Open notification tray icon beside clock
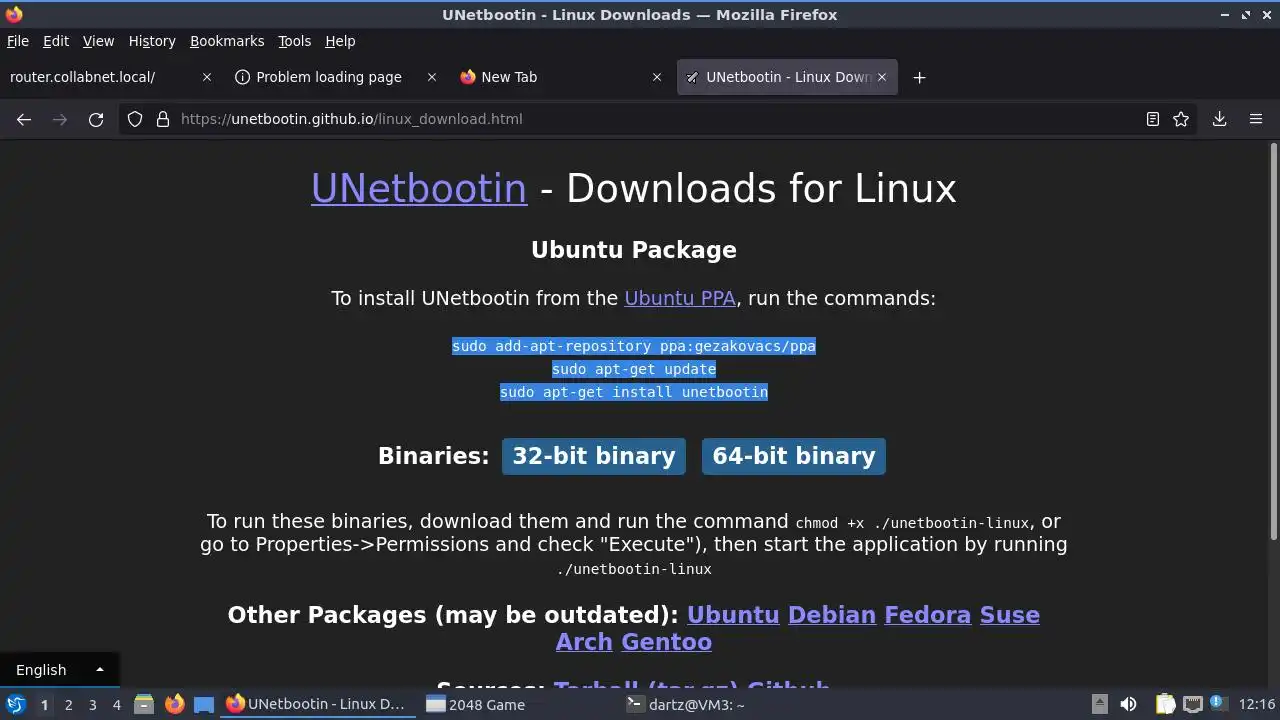 click(x=1218, y=703)
